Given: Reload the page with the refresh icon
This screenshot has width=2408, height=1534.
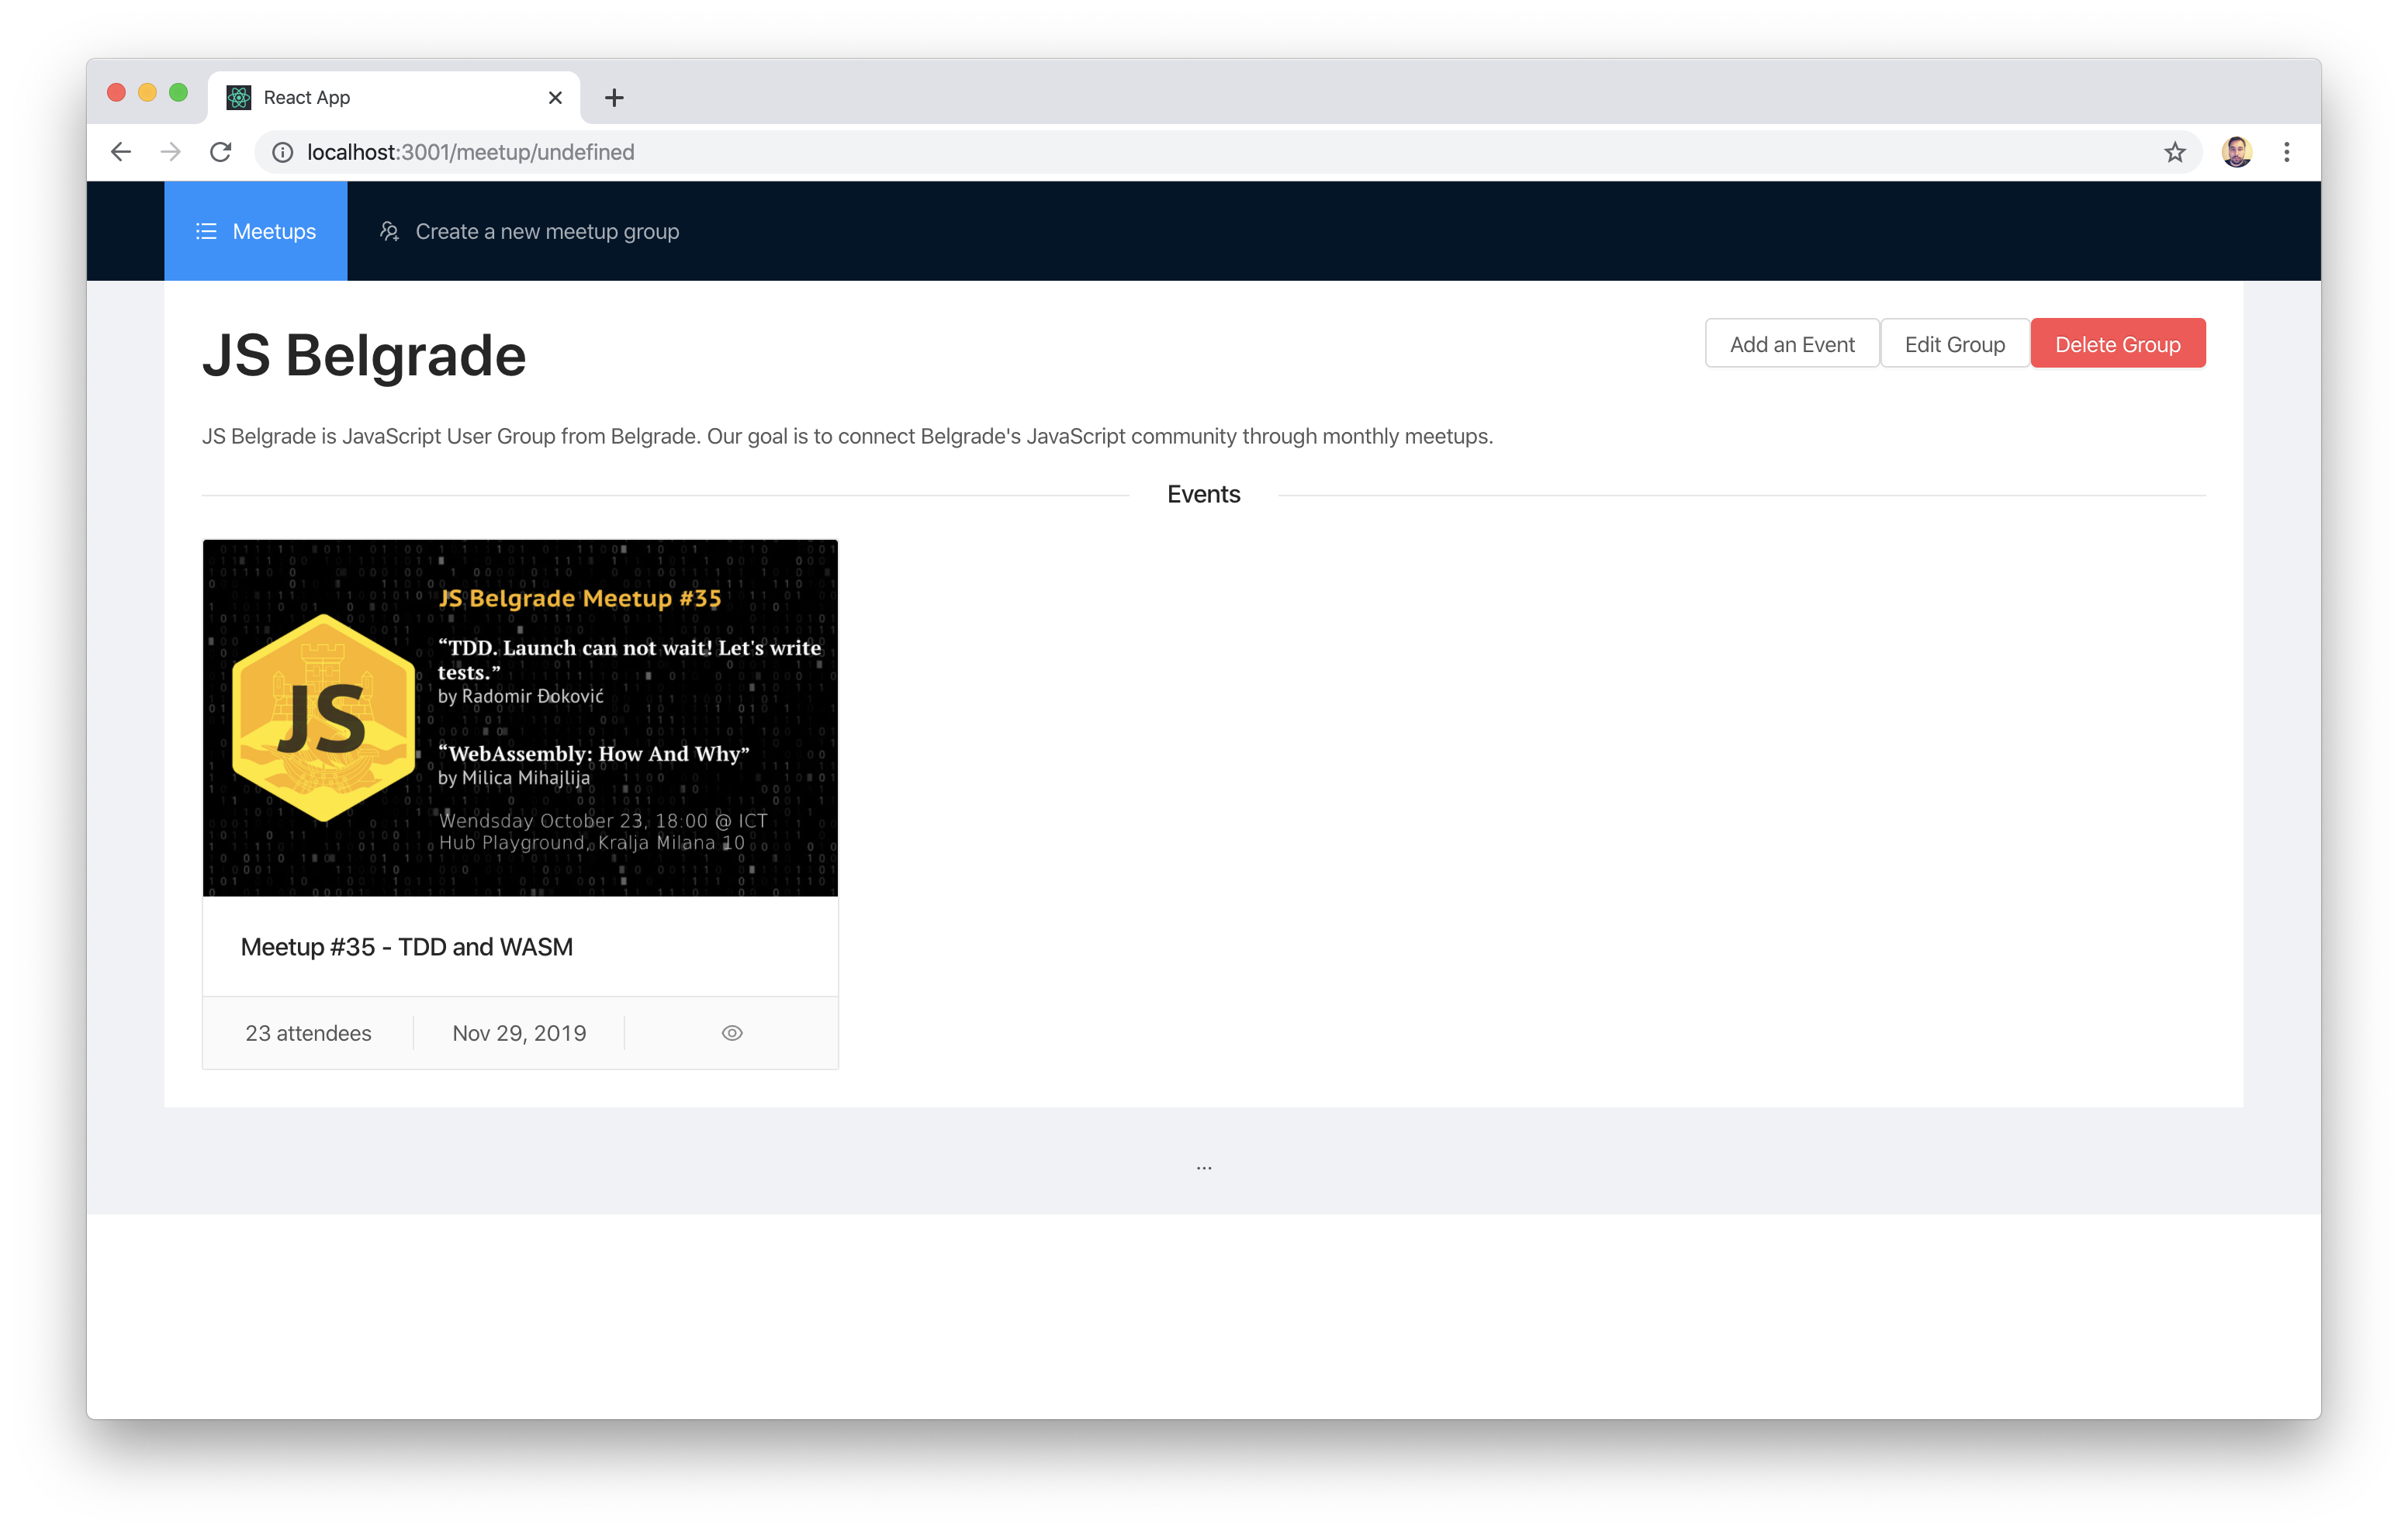Looking at the screenshot, I should click(x=221, y=152).
